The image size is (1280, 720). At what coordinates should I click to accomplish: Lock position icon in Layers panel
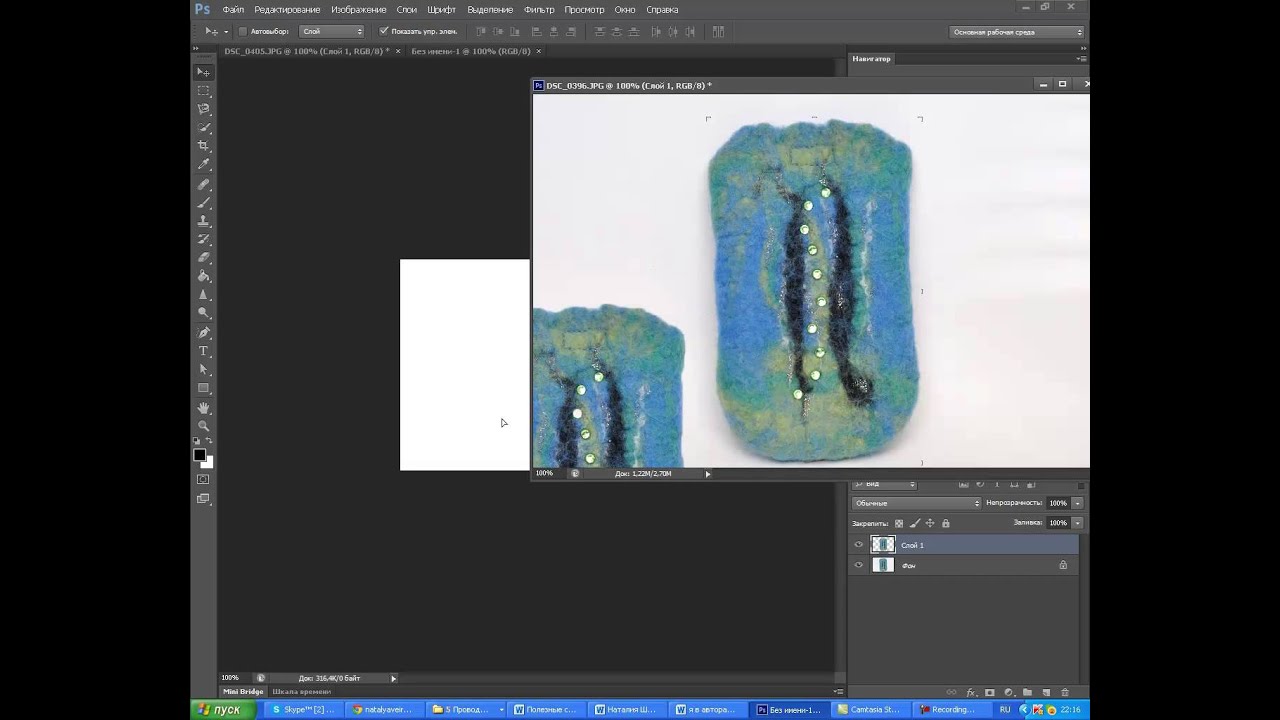pos(930,523)
